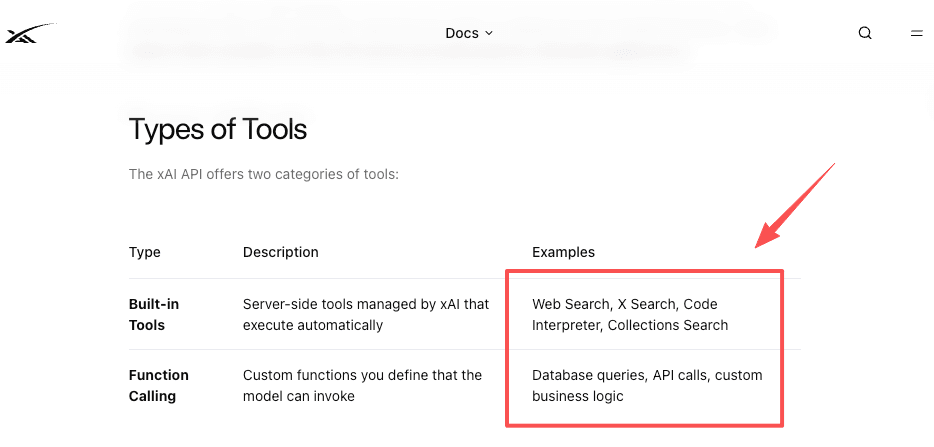Expand the Docs dropdown menu
Image resolution: width=934 pixels, height=447 pixels.
click(469, 33)
